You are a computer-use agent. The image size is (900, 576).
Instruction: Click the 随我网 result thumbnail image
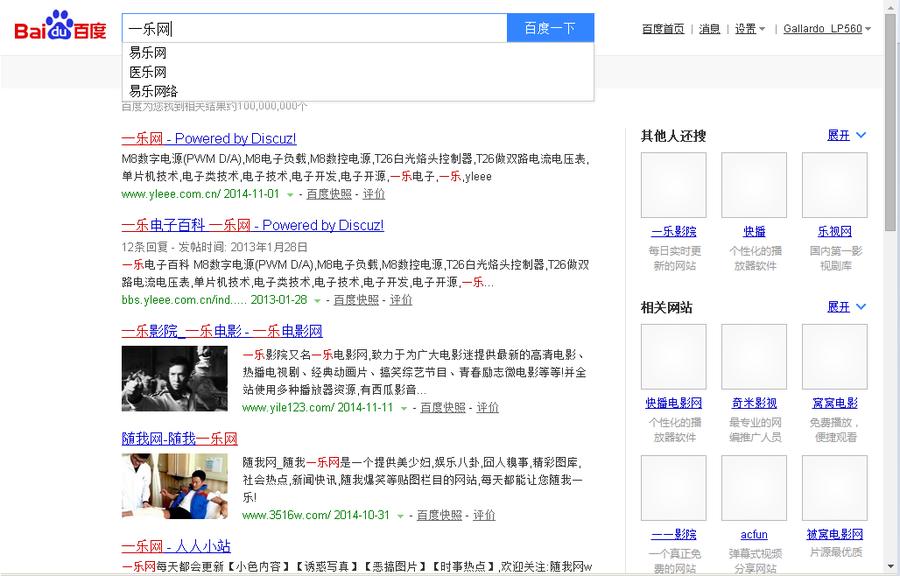pos(174,486)
